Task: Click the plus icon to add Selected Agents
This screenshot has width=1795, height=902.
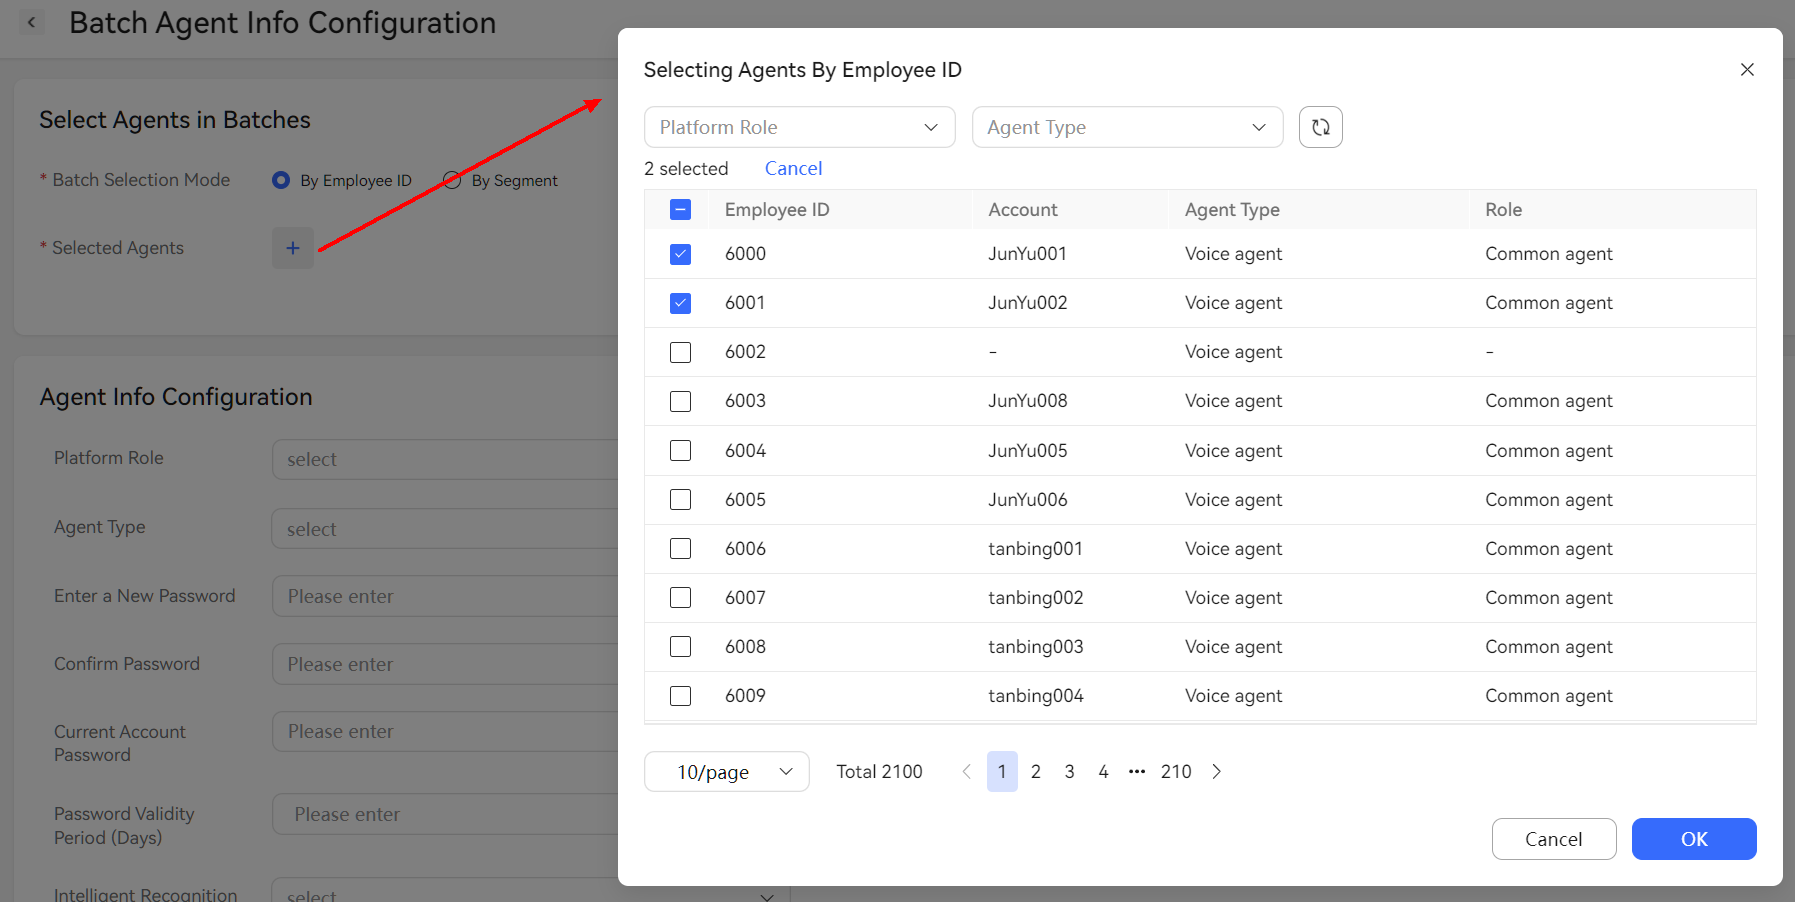Action: pos(293,248)
